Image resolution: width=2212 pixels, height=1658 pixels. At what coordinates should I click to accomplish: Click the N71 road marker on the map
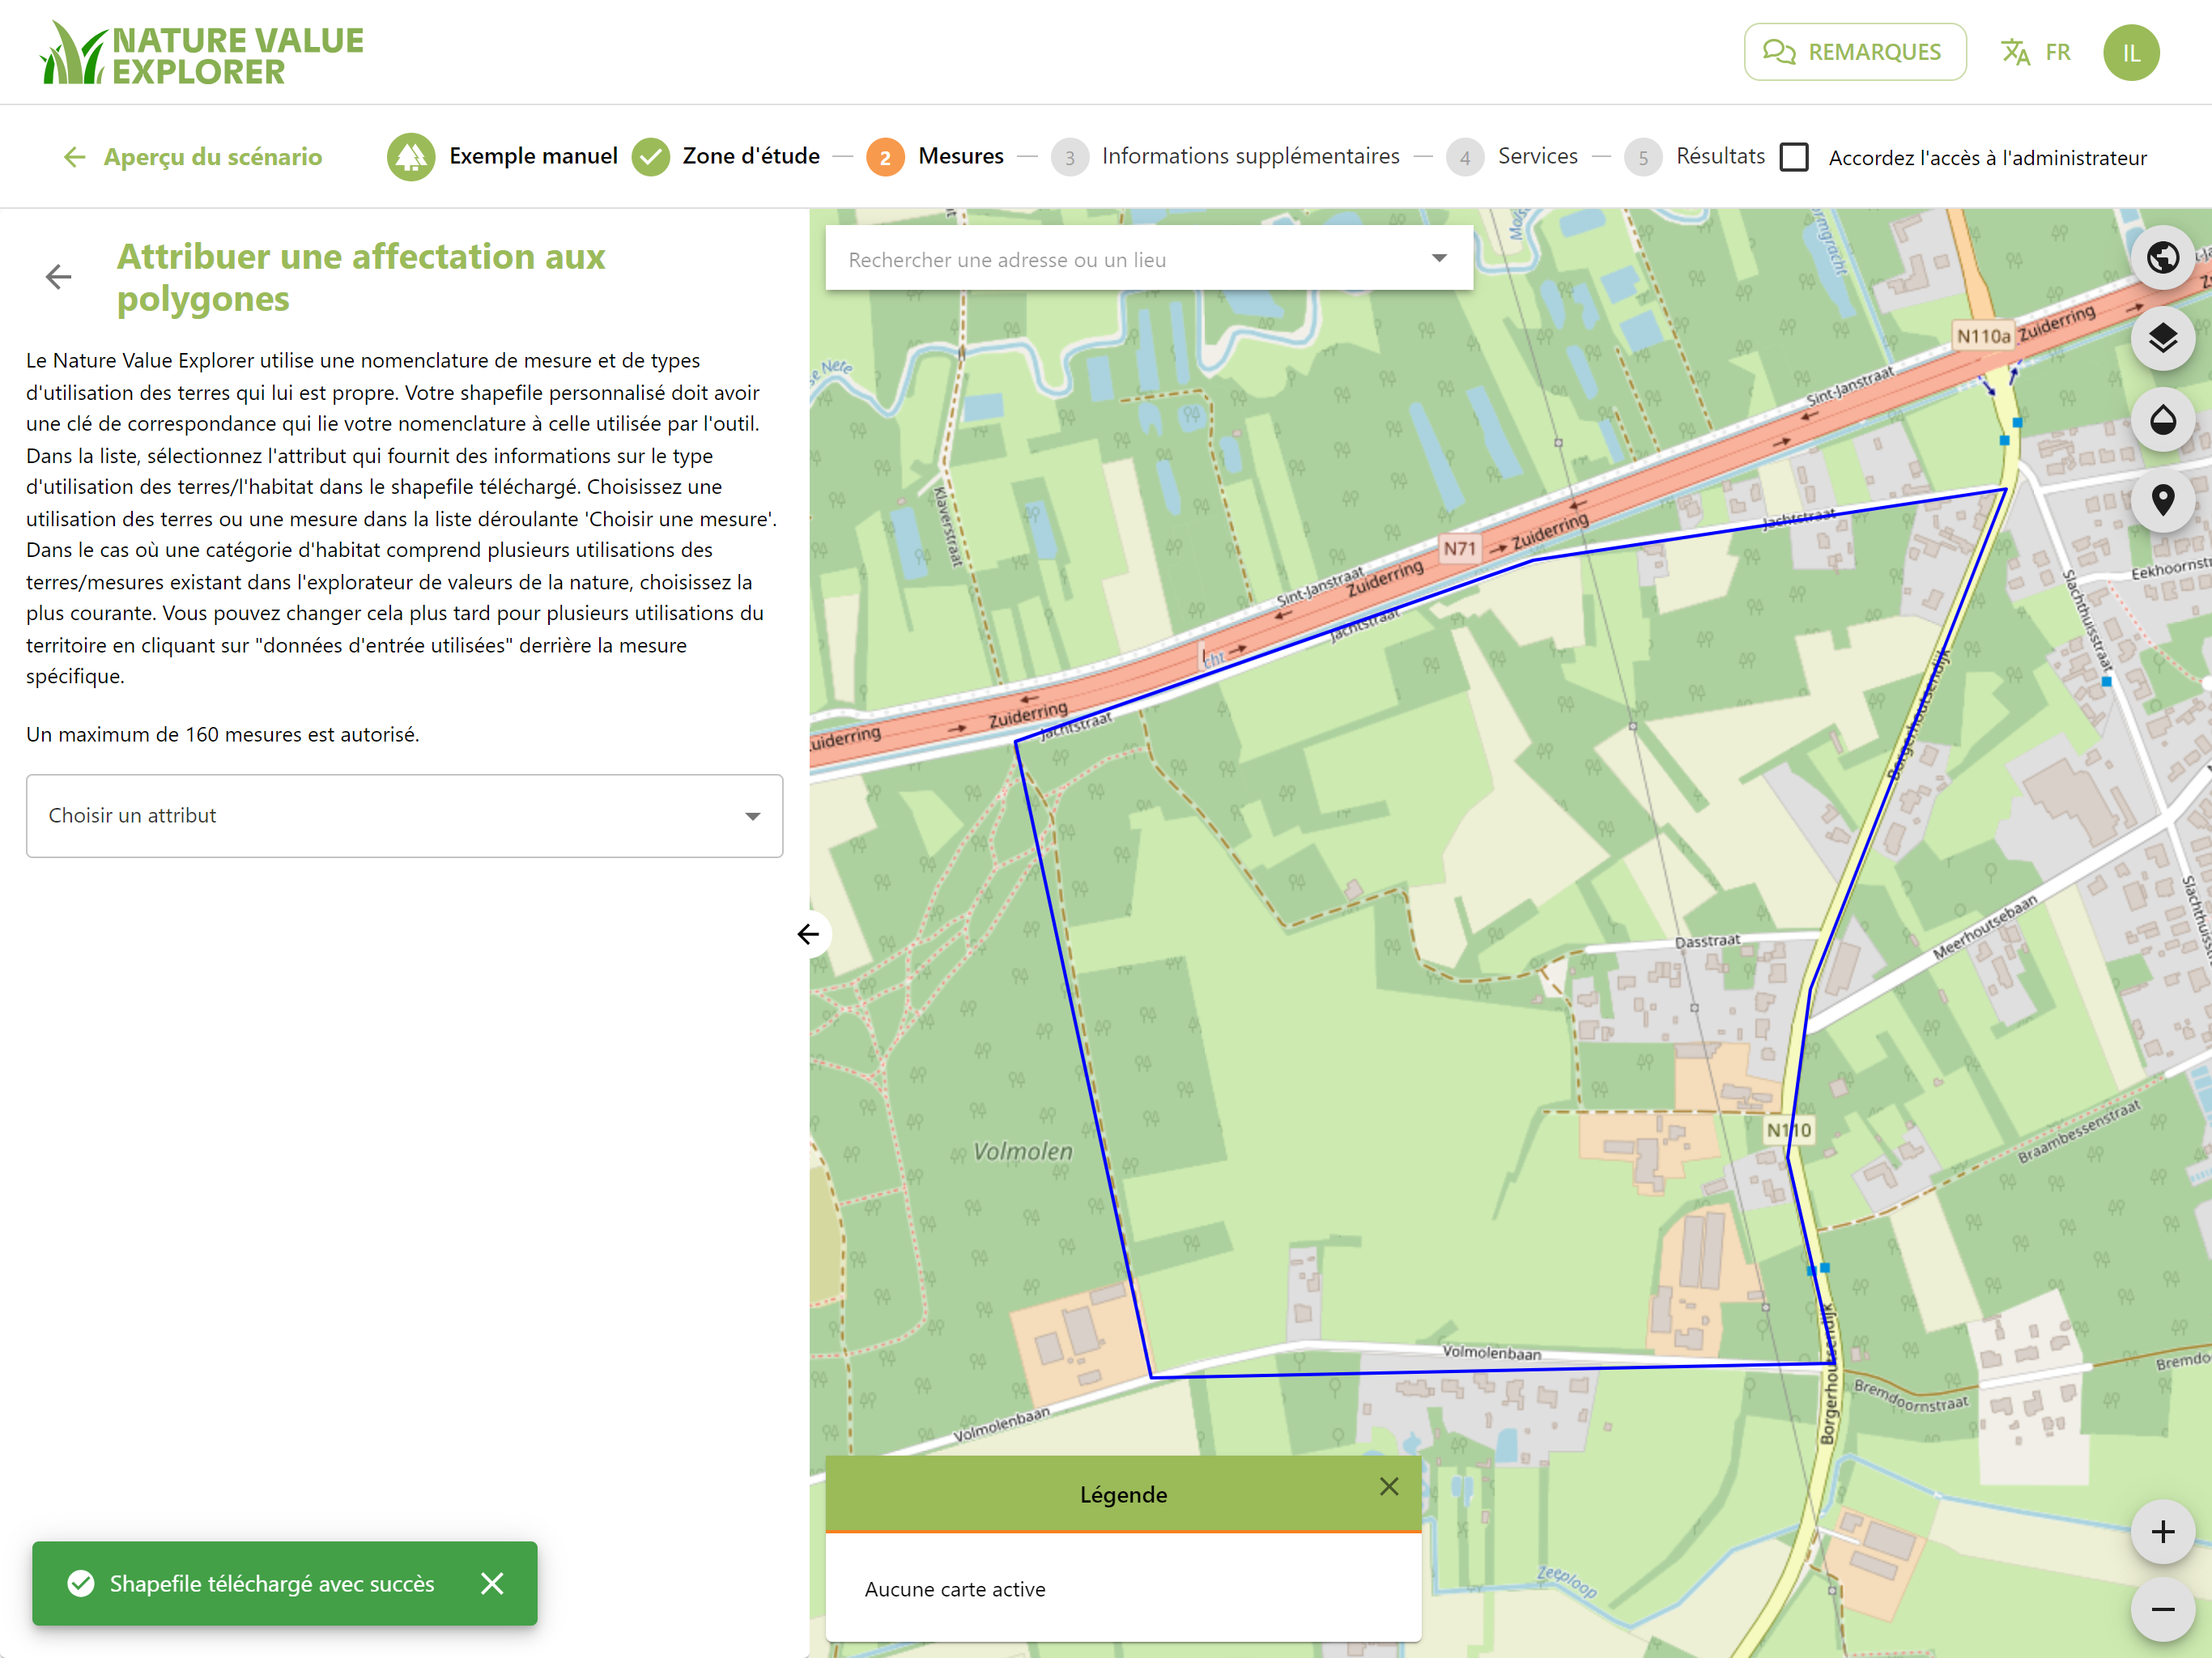click(1459, 548)
